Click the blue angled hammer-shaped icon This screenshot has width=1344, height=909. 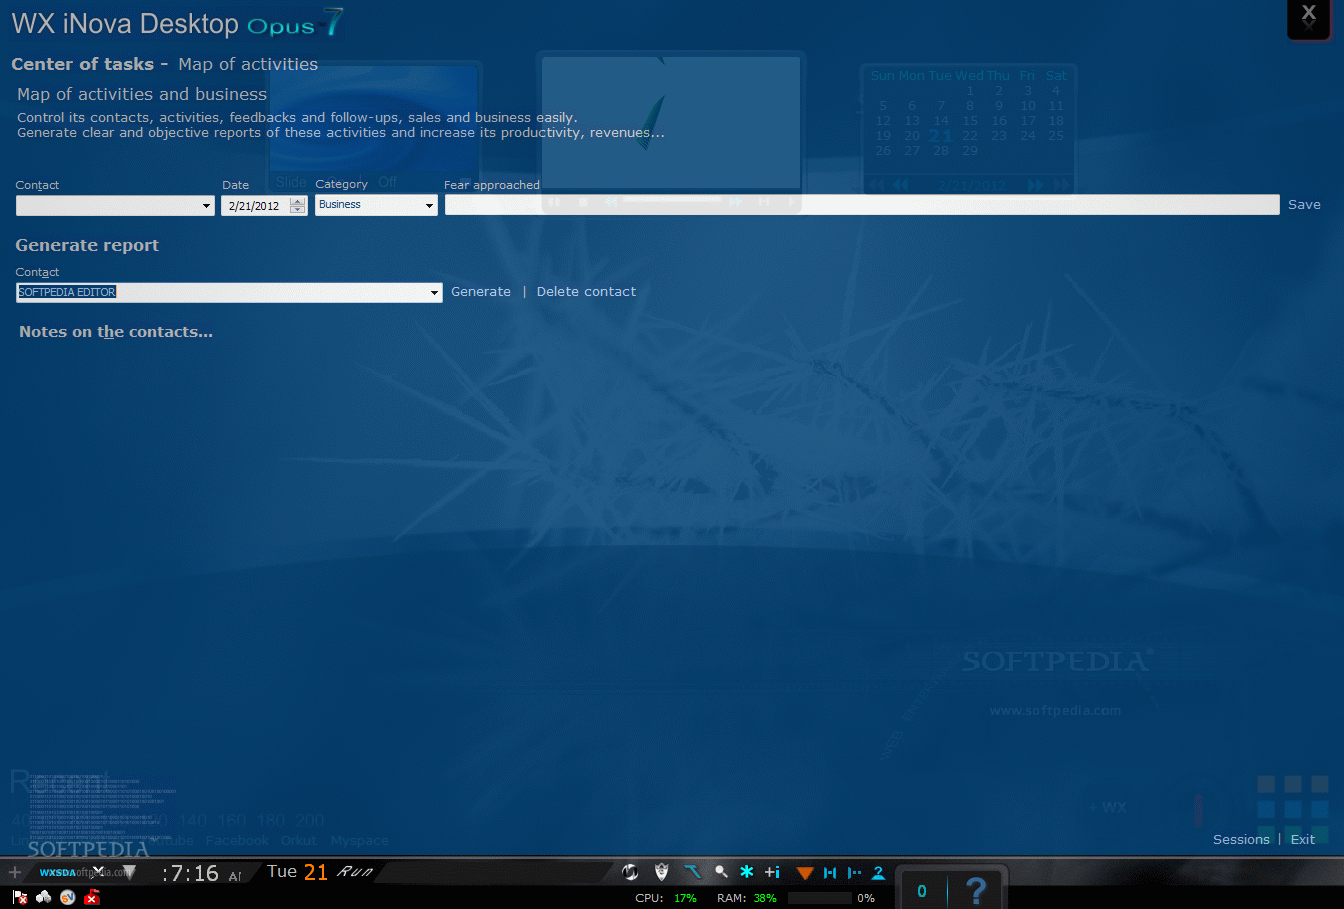(692, 872)
